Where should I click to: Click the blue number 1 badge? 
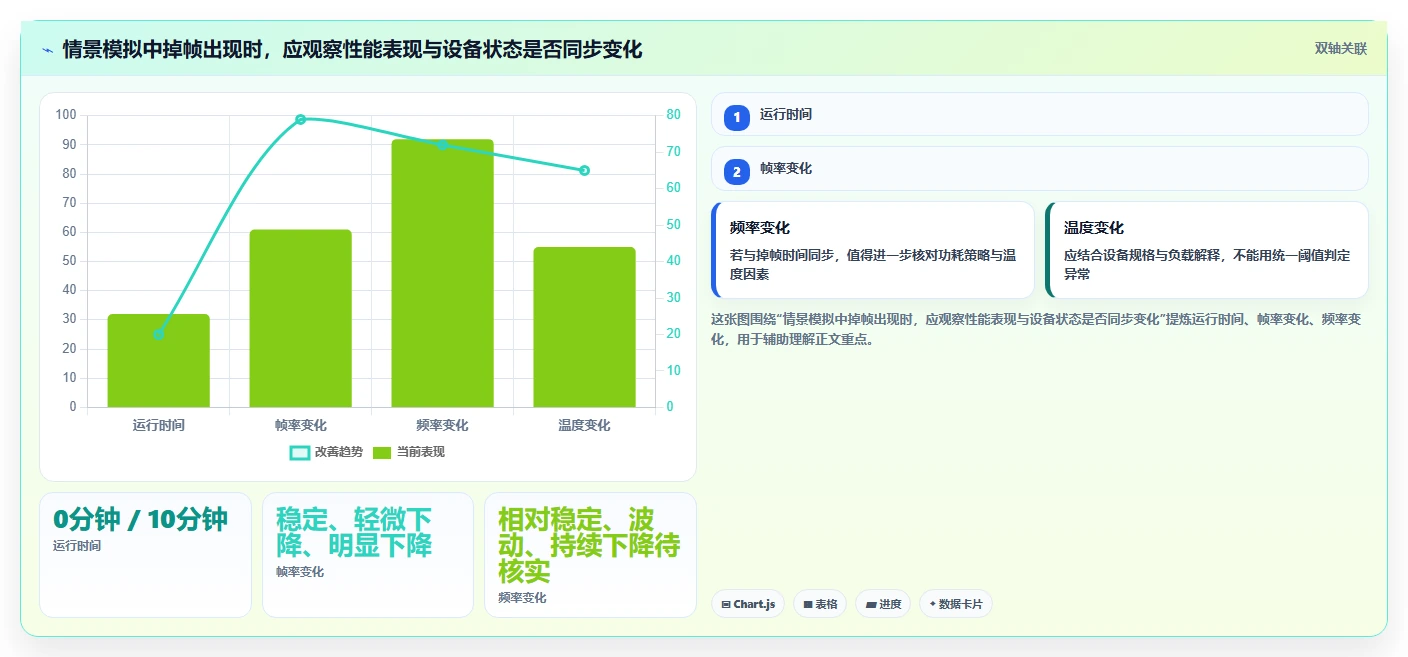(737, 118)
